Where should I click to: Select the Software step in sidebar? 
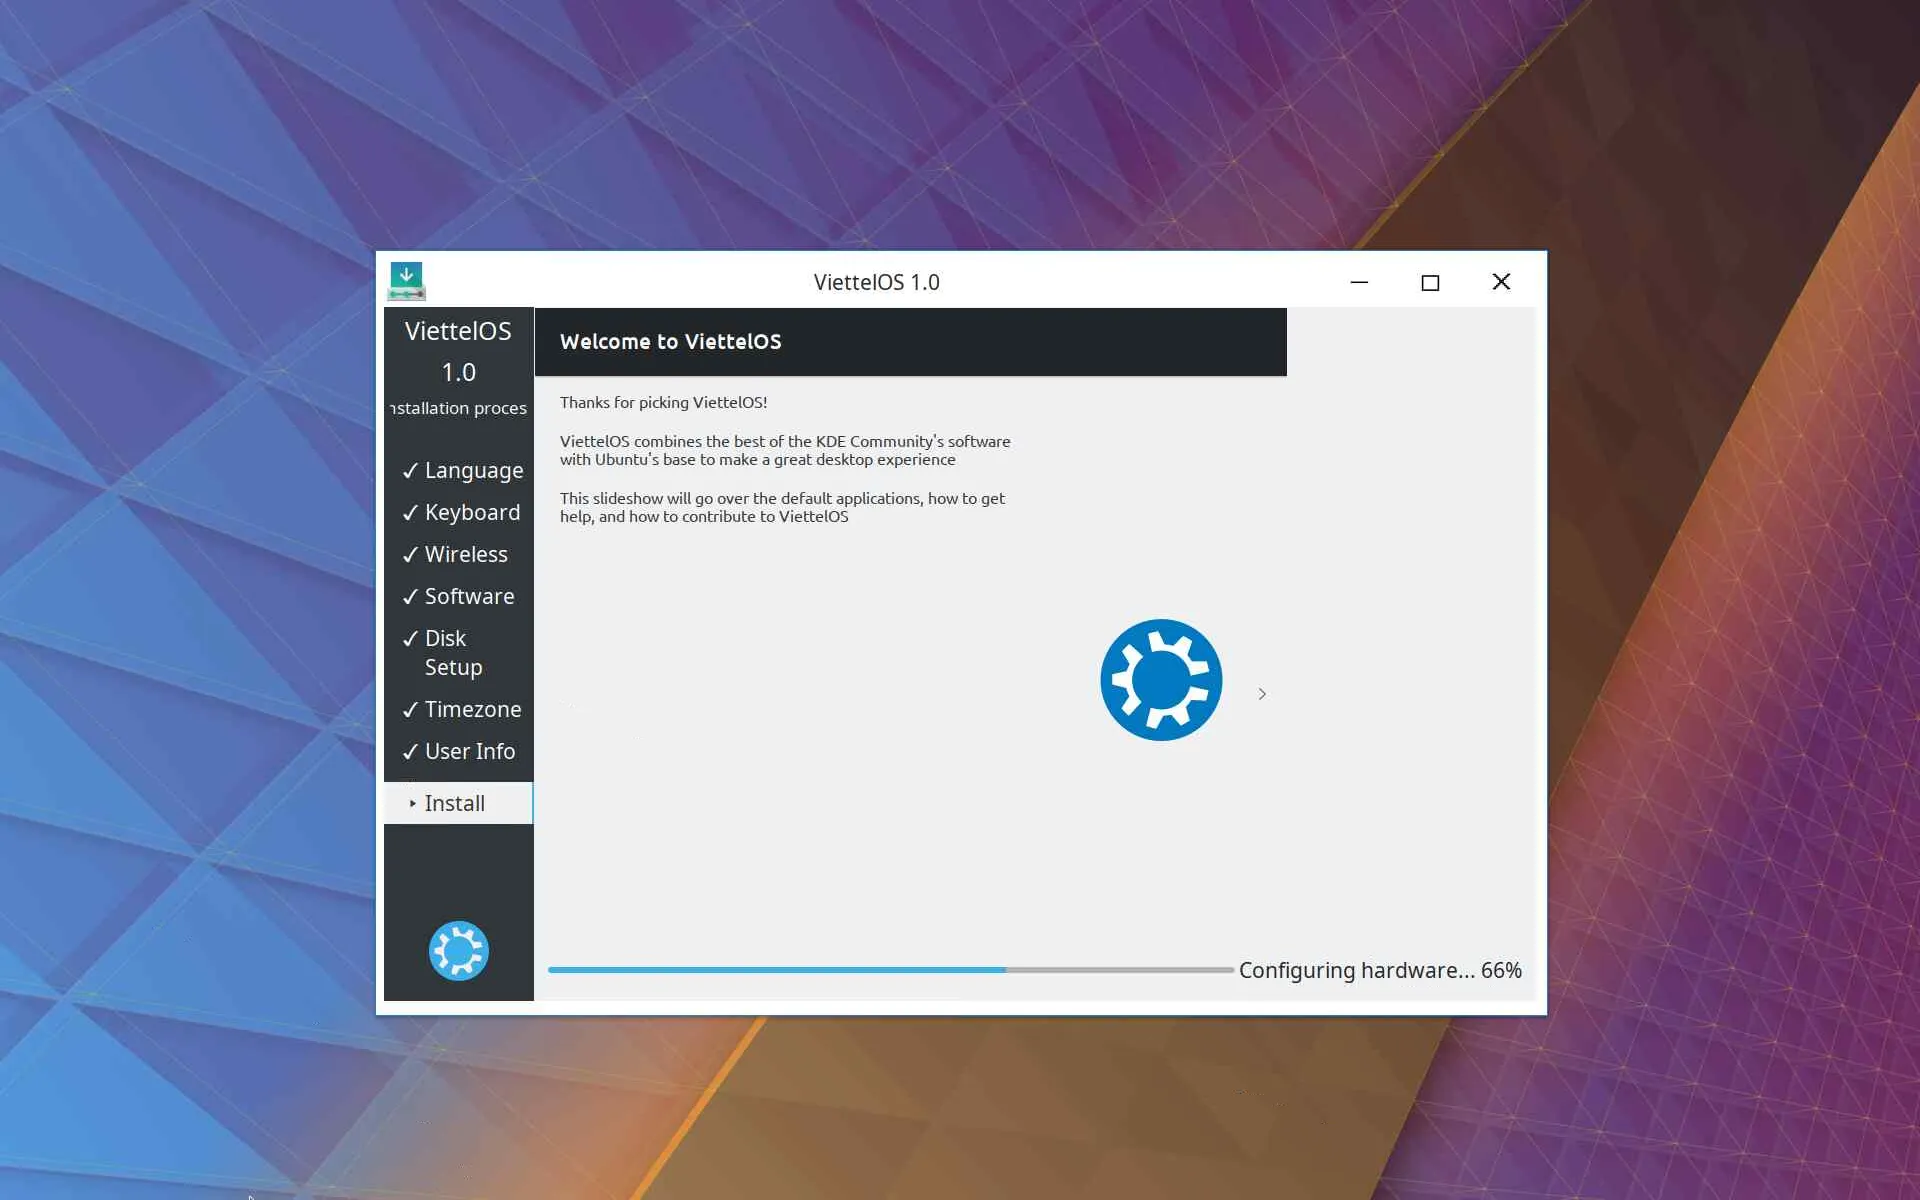469,596
